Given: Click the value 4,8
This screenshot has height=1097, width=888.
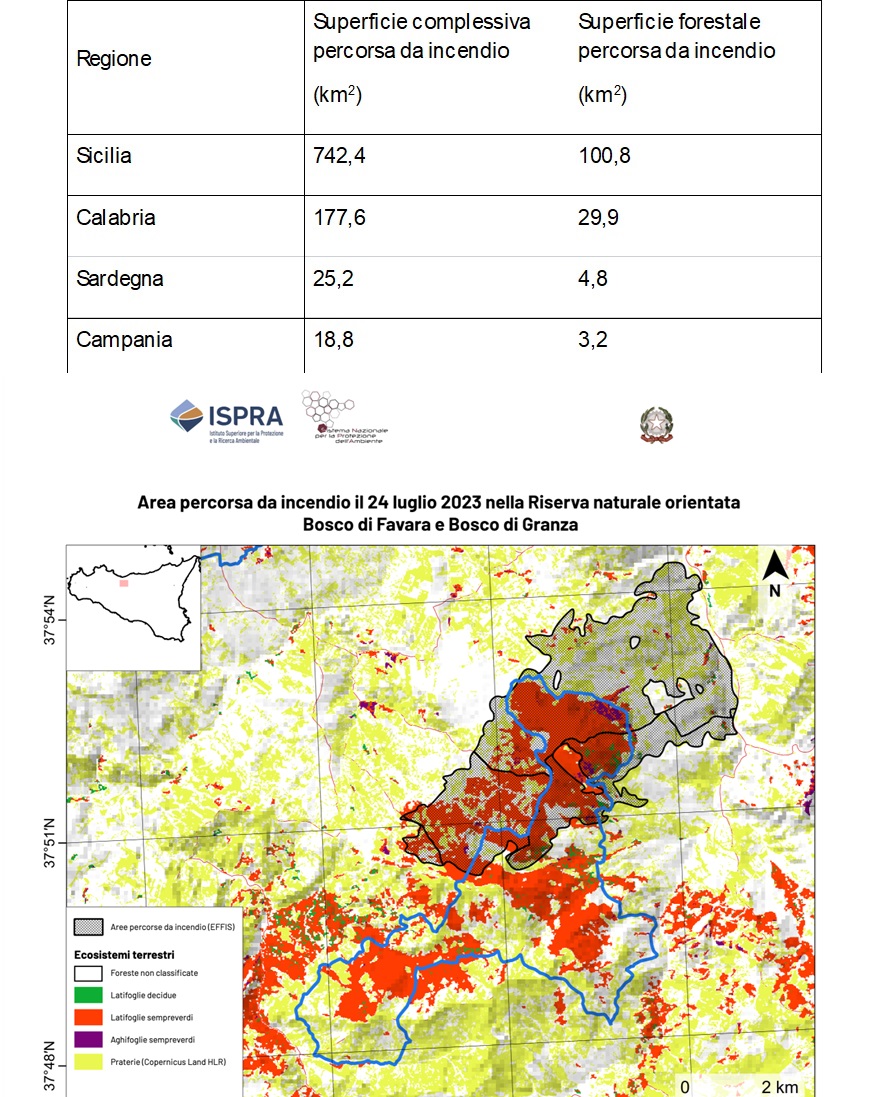Looking at the screenshot, I should (593, 278).
